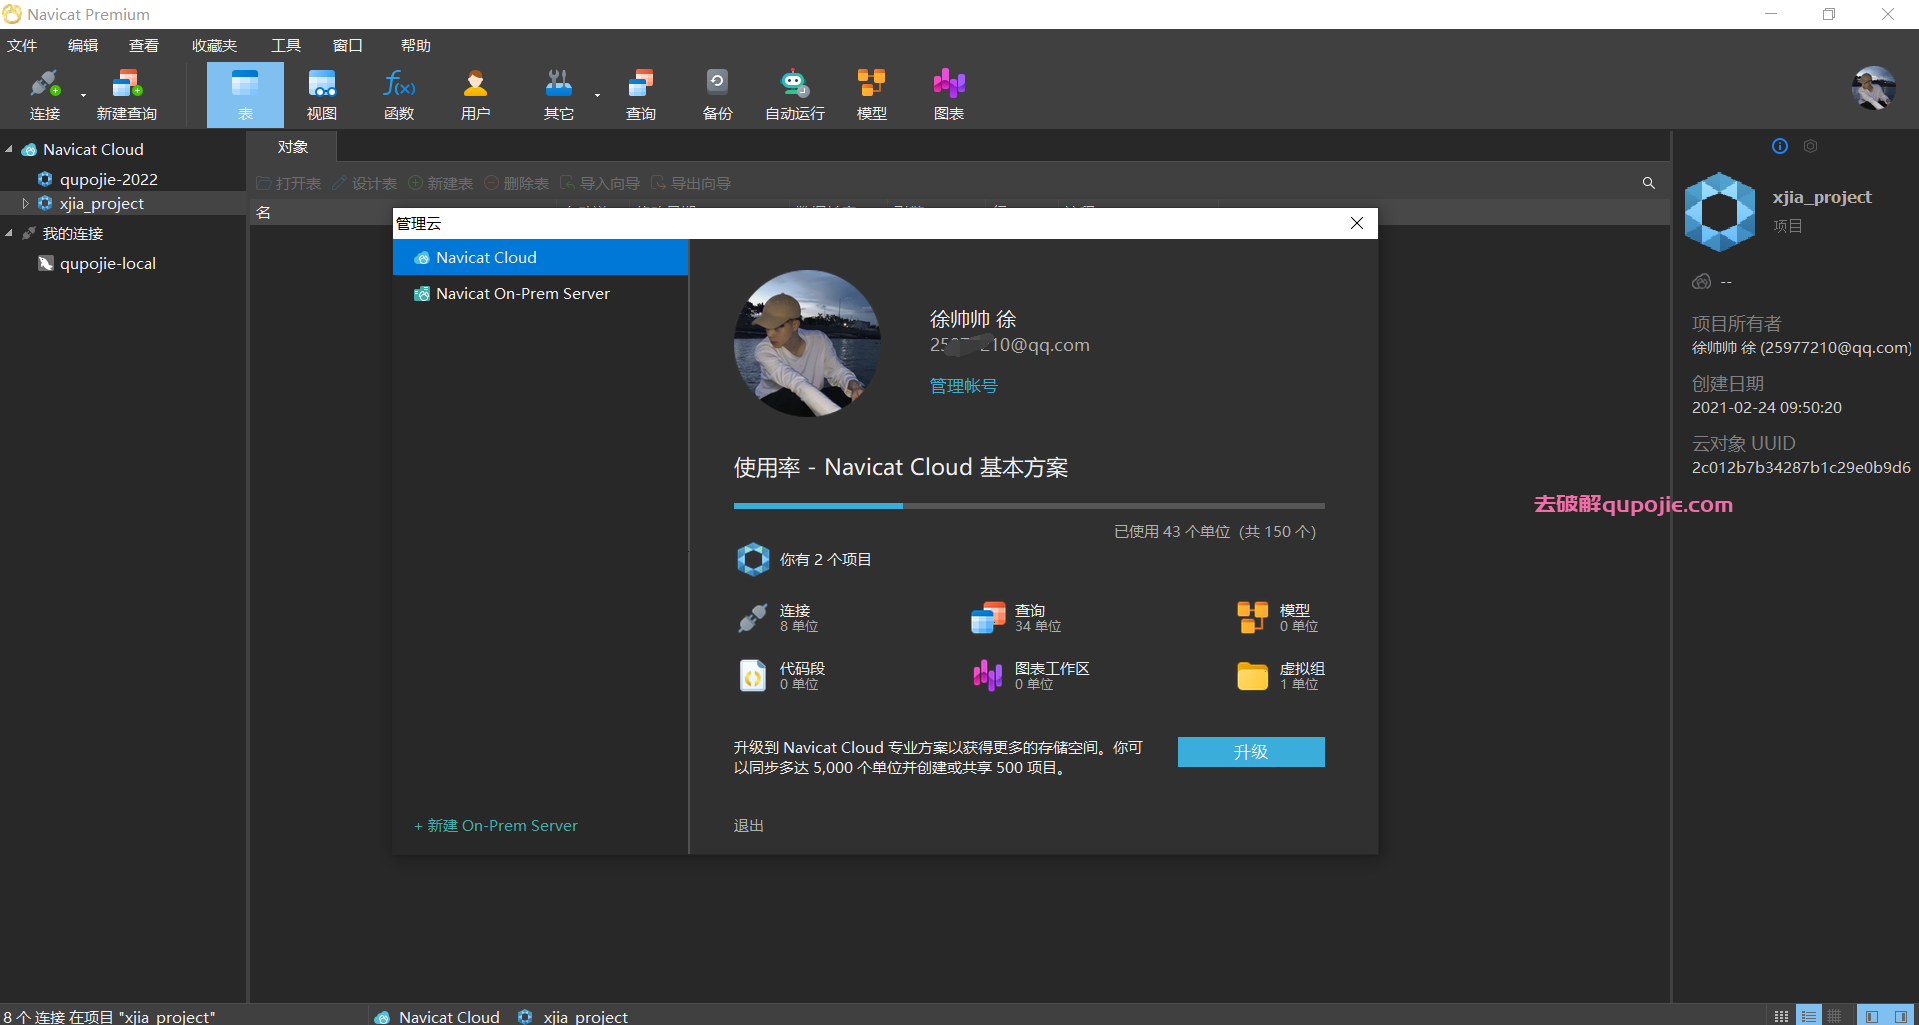Collapse the 我的连接 tree node

[x=9, y=233]
